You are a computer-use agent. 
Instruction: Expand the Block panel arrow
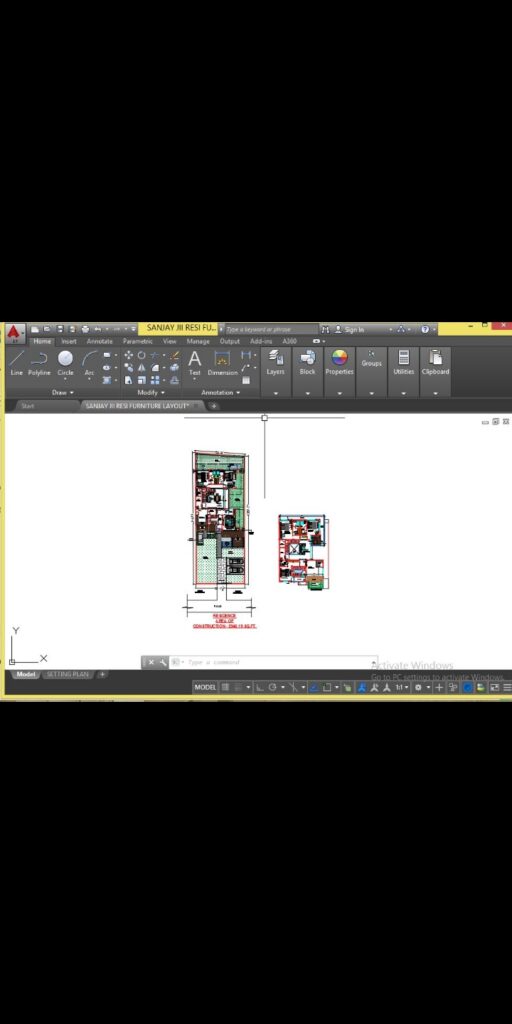(x=308, y=393)
